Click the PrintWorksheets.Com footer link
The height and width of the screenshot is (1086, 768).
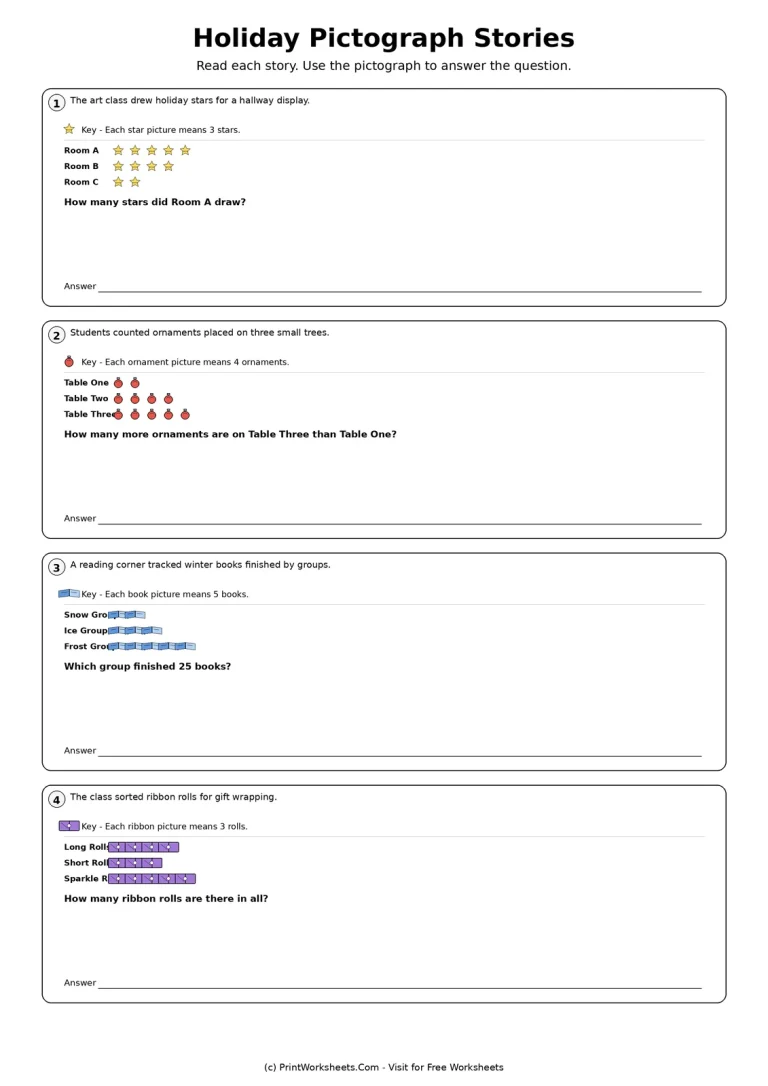pyautogui.click(x=384, y=1067)
